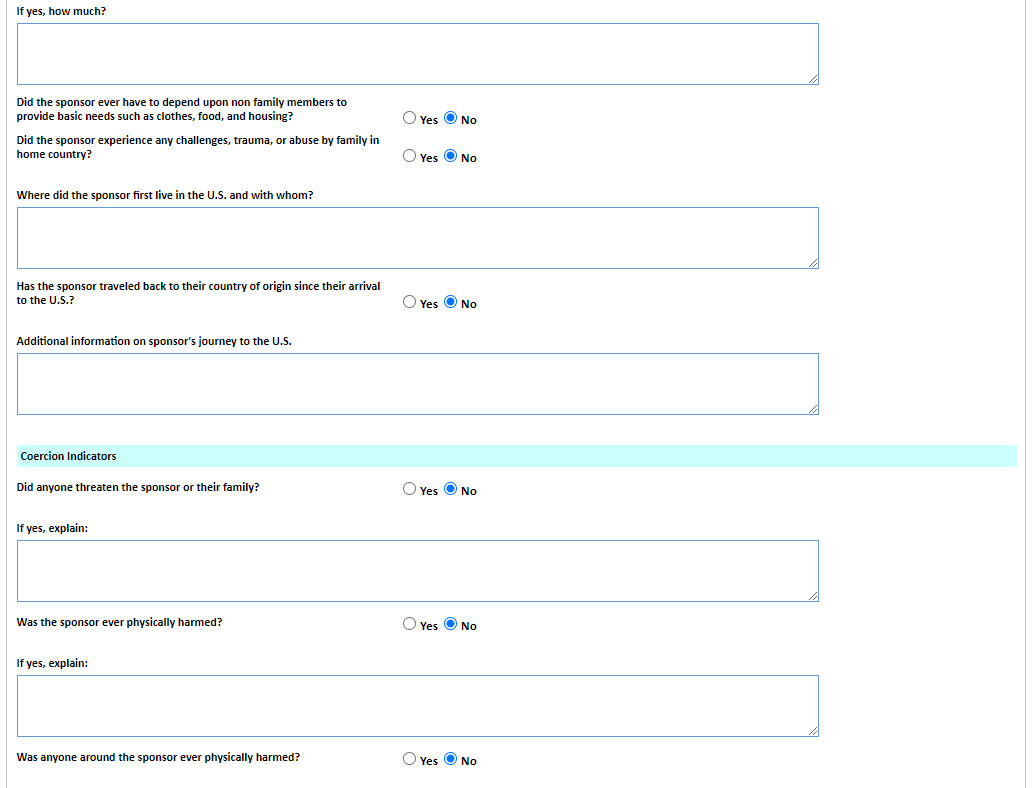The image size is (1034, 788).
Task: Focus the where sponsor first lived text area
Action: tap(417, 238)
